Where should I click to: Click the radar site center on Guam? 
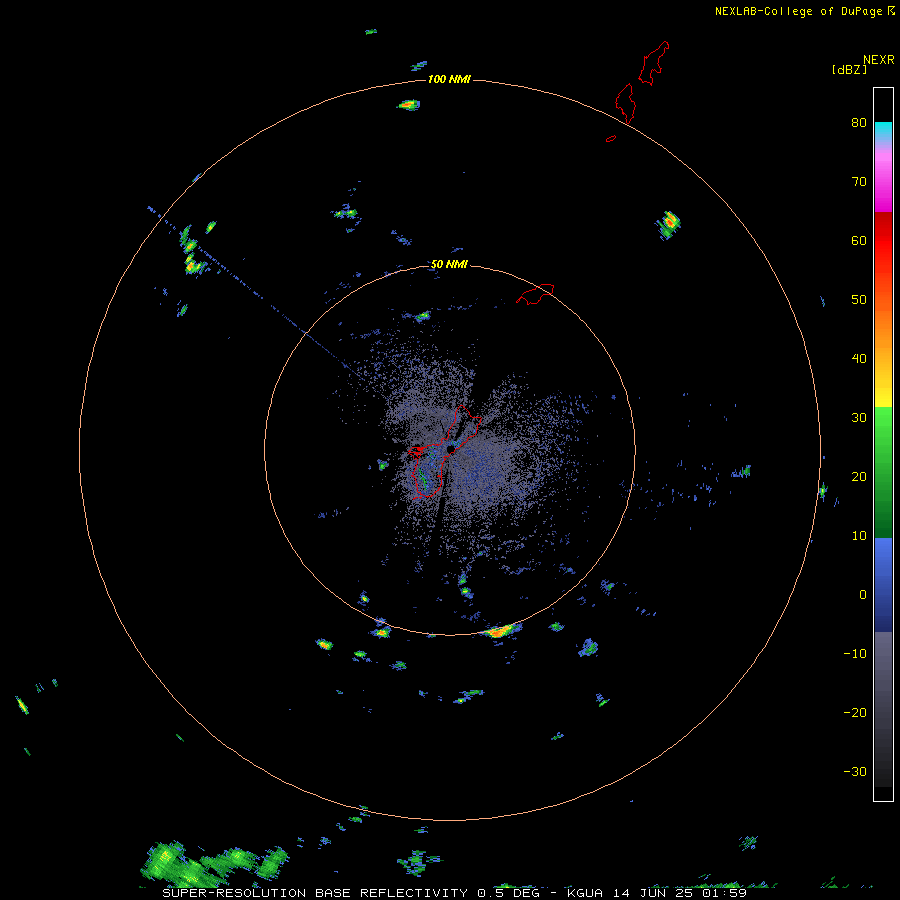(x=450, y=449)
